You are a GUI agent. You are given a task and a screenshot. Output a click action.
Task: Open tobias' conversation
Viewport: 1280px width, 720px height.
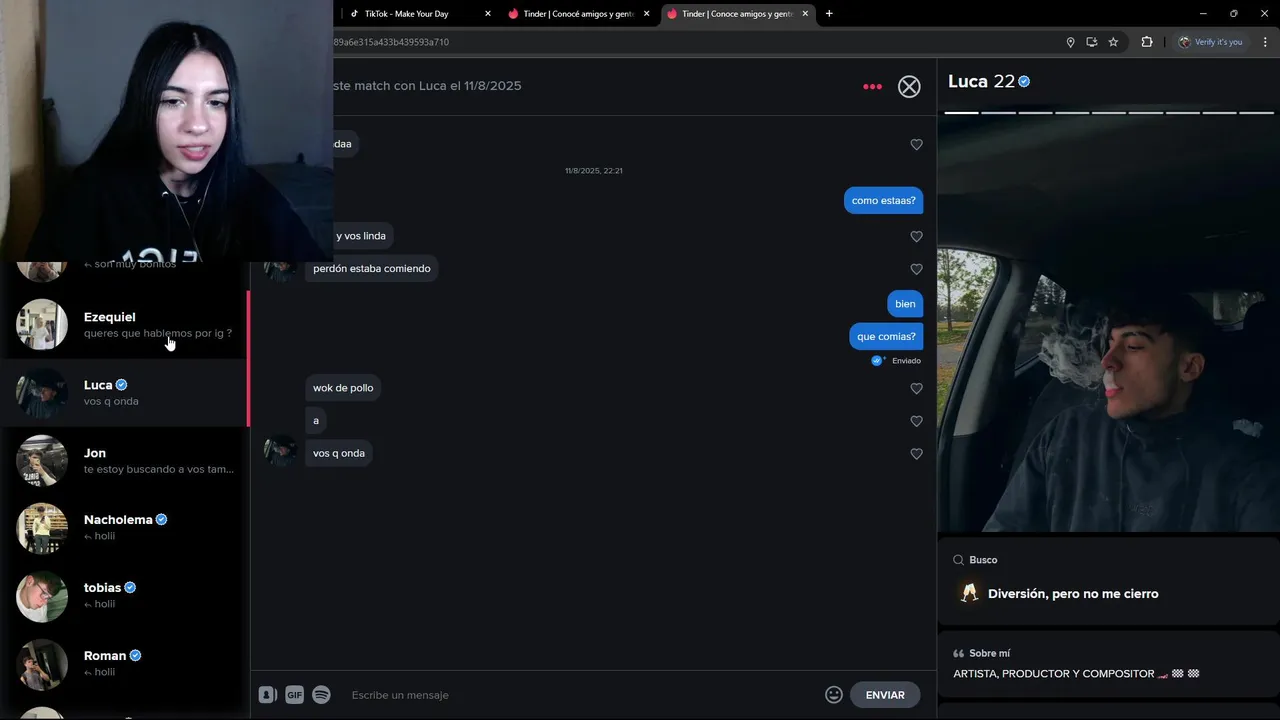[x=124, y=596]
